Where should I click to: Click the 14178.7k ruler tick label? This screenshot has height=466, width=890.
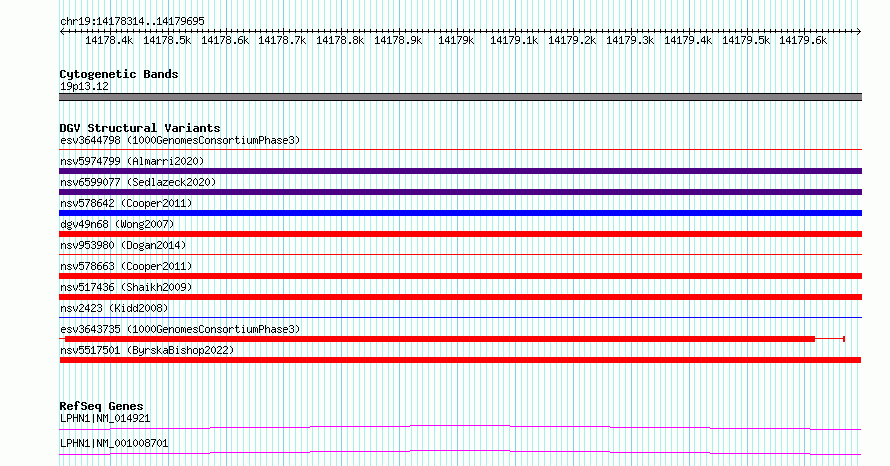point(282,41)
